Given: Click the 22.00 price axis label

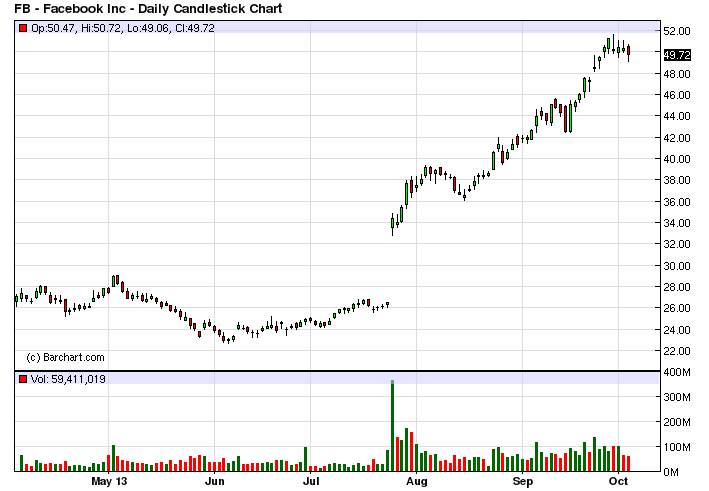Looking at the screenshot, I should point(677,351).
